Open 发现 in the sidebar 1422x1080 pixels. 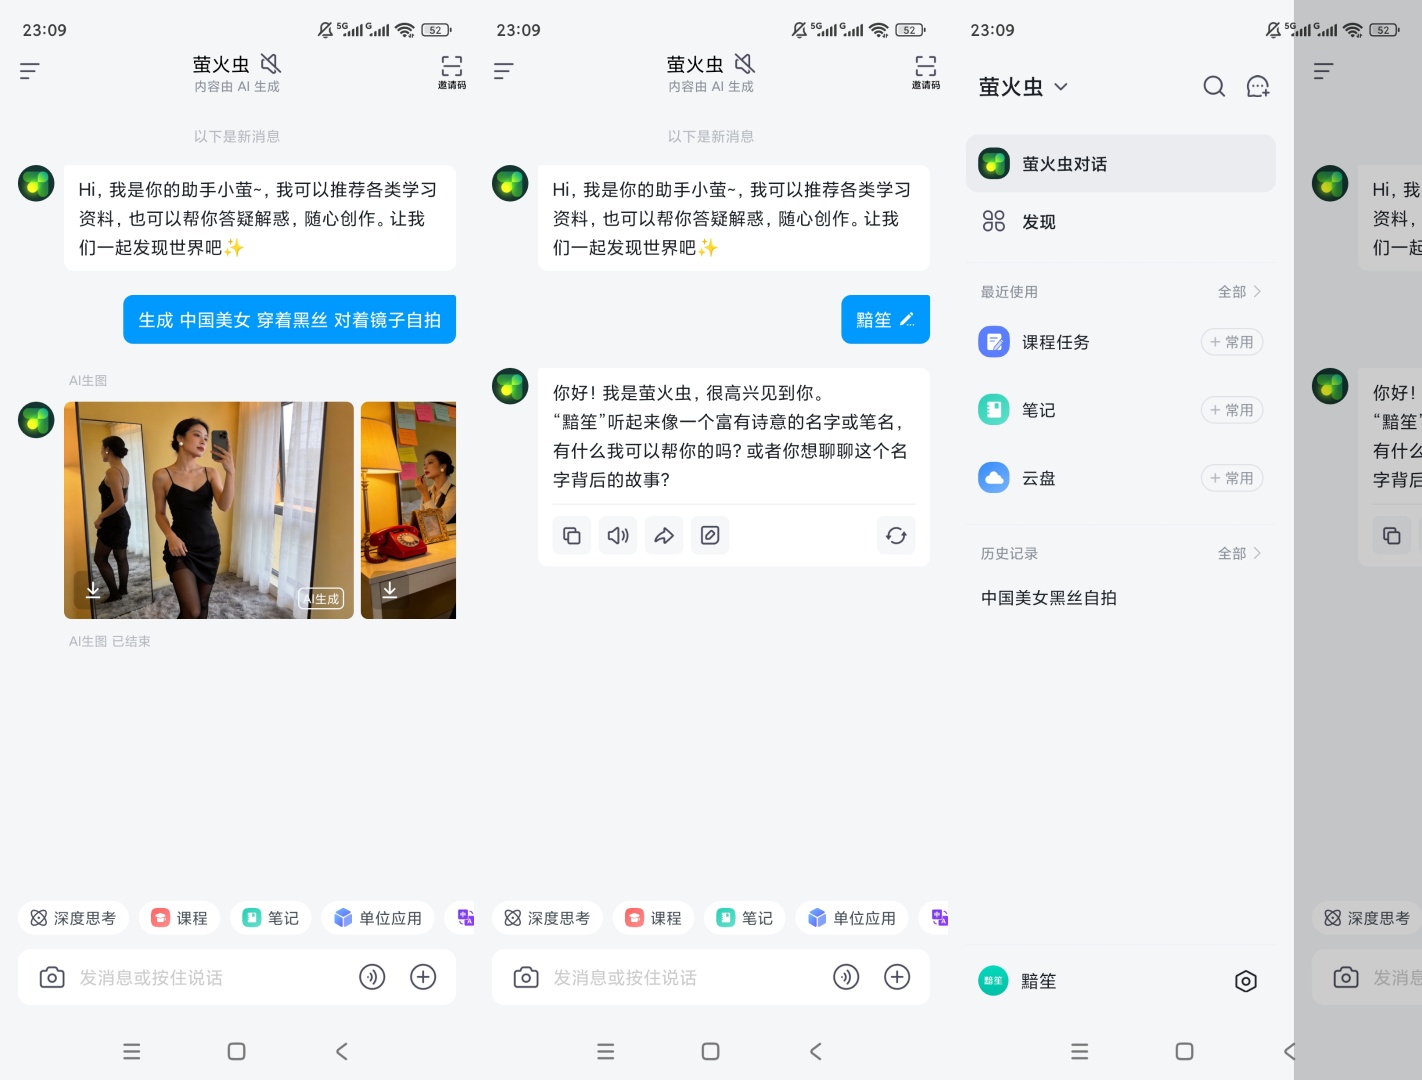[x=1120, y=222]
